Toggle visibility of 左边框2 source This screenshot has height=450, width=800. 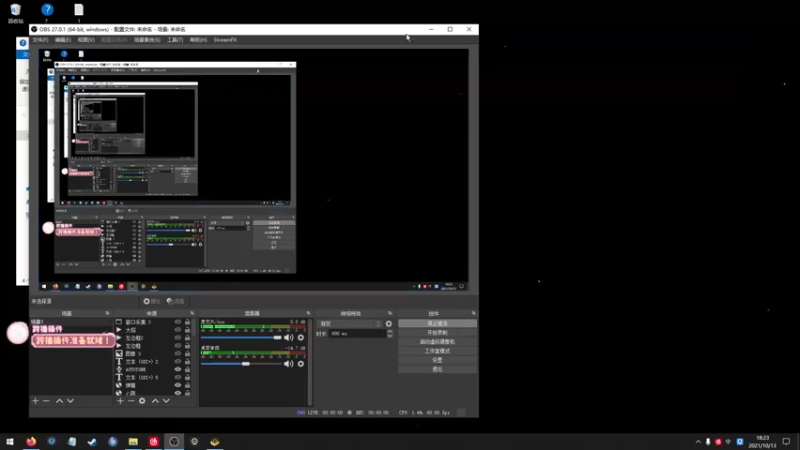[x=178, y=338]
